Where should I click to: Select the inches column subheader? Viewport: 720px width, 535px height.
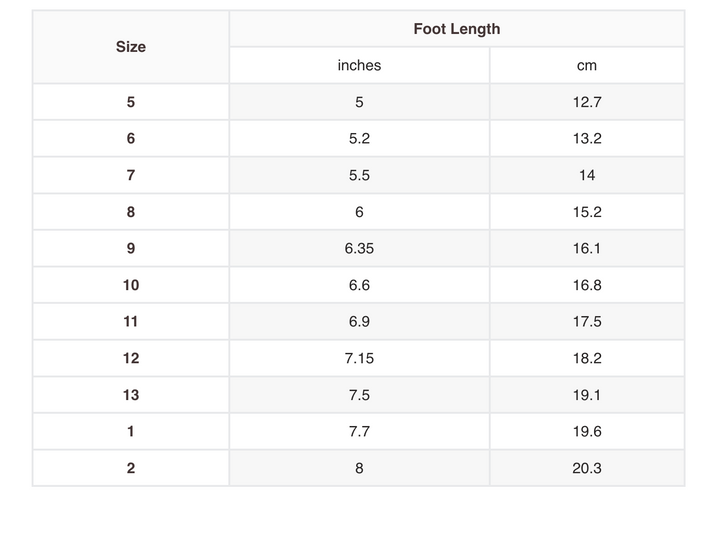tap(359, 66)
